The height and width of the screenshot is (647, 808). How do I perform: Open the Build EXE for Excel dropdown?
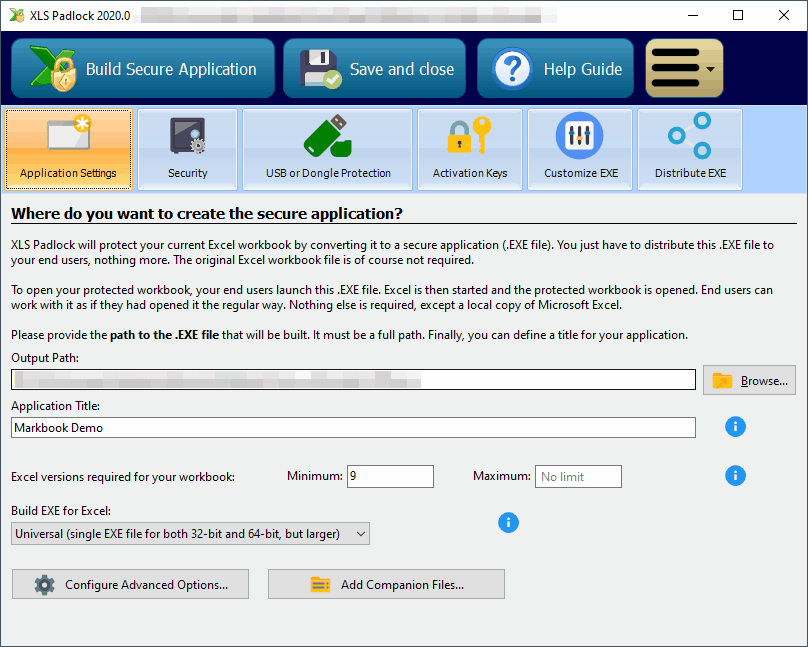point(189,533)
